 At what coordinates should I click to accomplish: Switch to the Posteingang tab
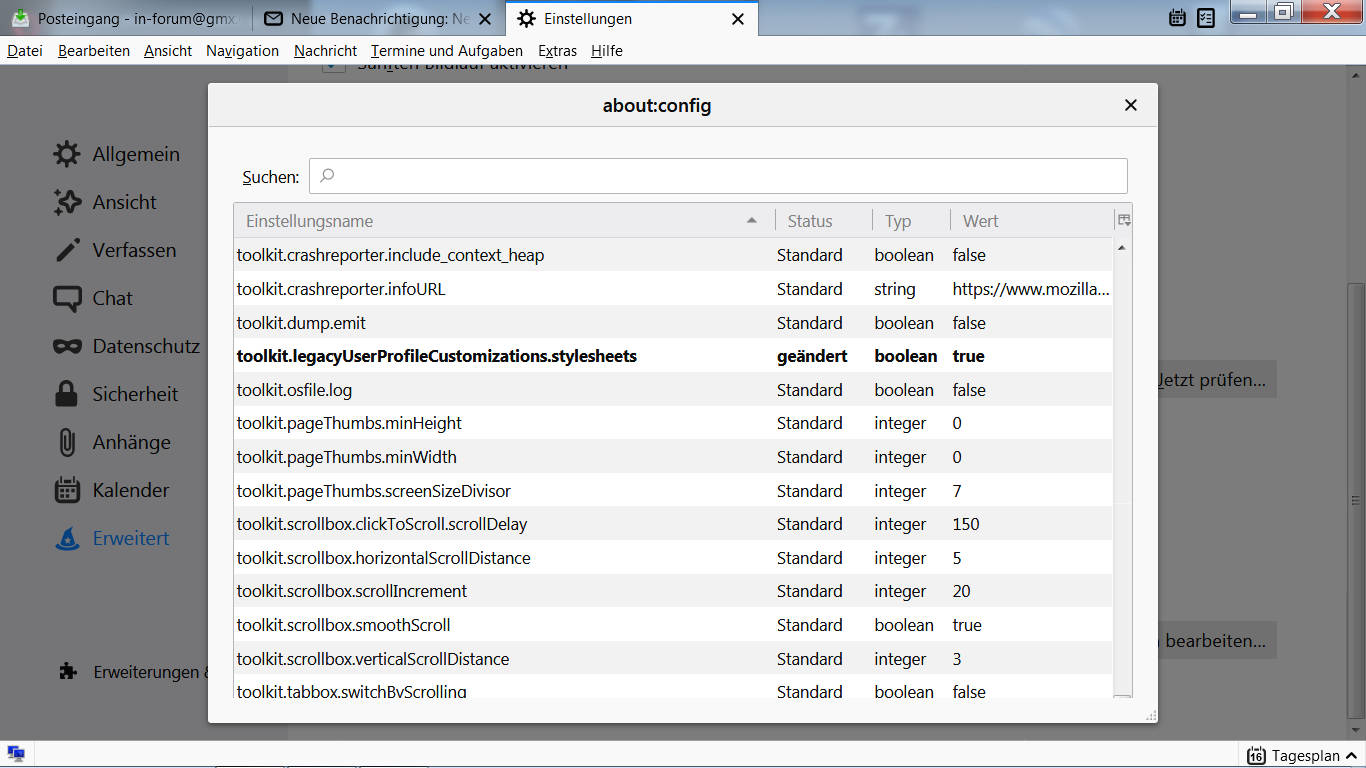(125, 19)
